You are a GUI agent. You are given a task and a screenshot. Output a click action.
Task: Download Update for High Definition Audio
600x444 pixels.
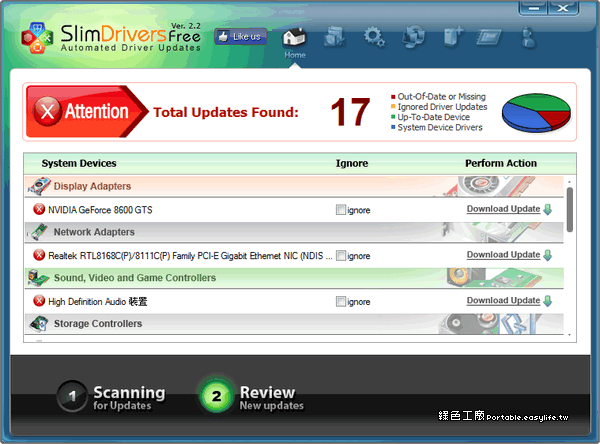tap(503, 300)
